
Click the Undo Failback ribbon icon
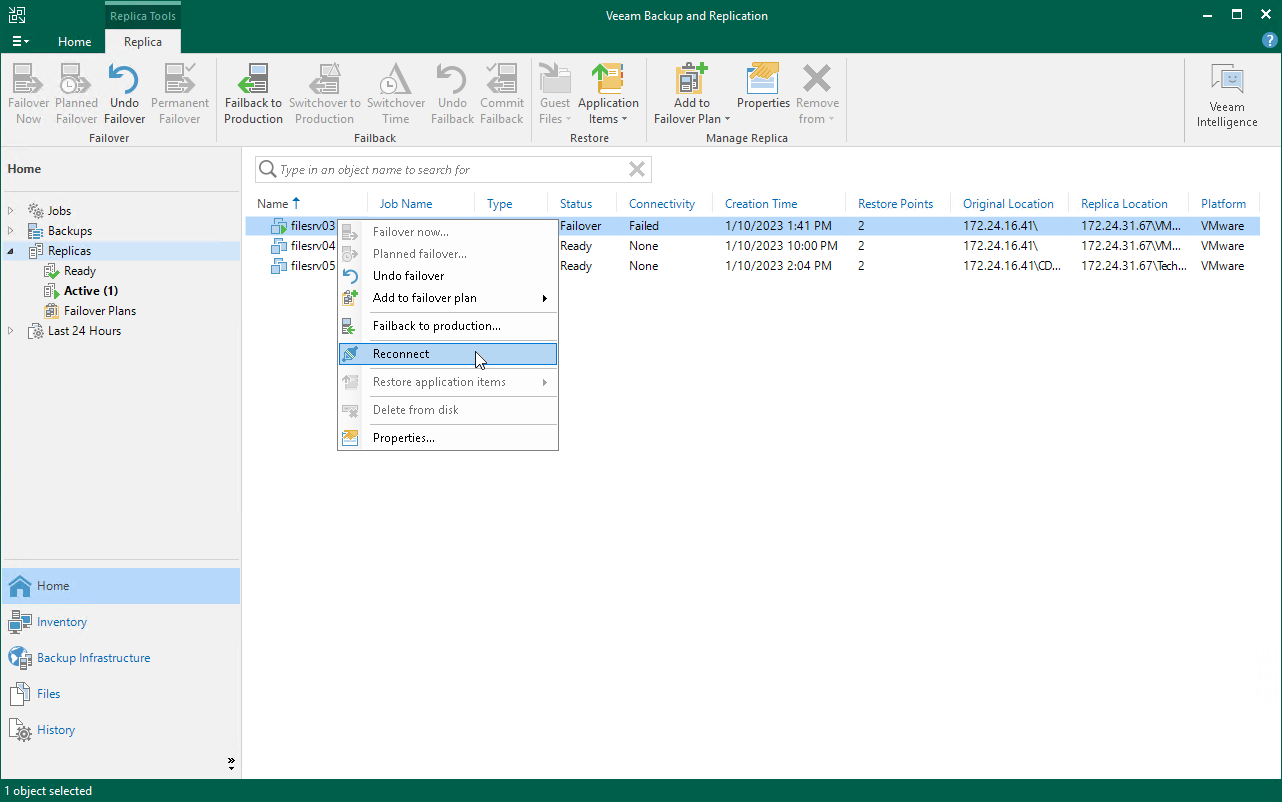[x=452, y=95]
